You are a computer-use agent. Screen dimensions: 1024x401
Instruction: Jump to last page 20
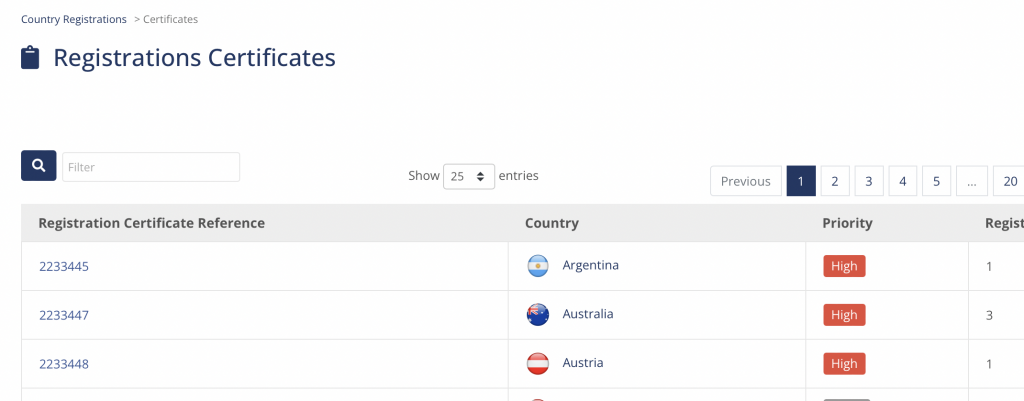point(1010,181)
